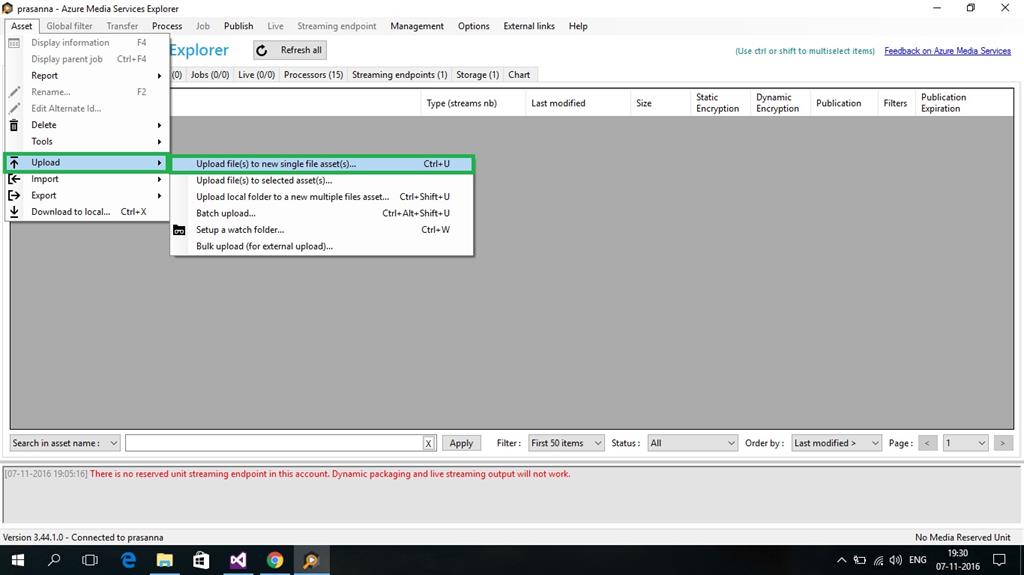Open the Help menu
The height and width of the screenshot is (575, 1024).
tap(578, 26)
